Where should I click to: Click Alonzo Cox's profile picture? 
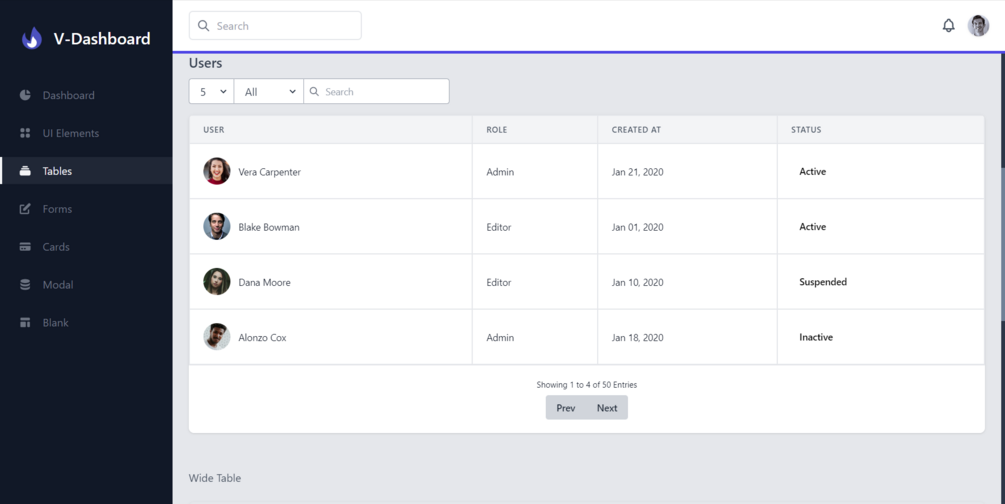click(217, 337)
